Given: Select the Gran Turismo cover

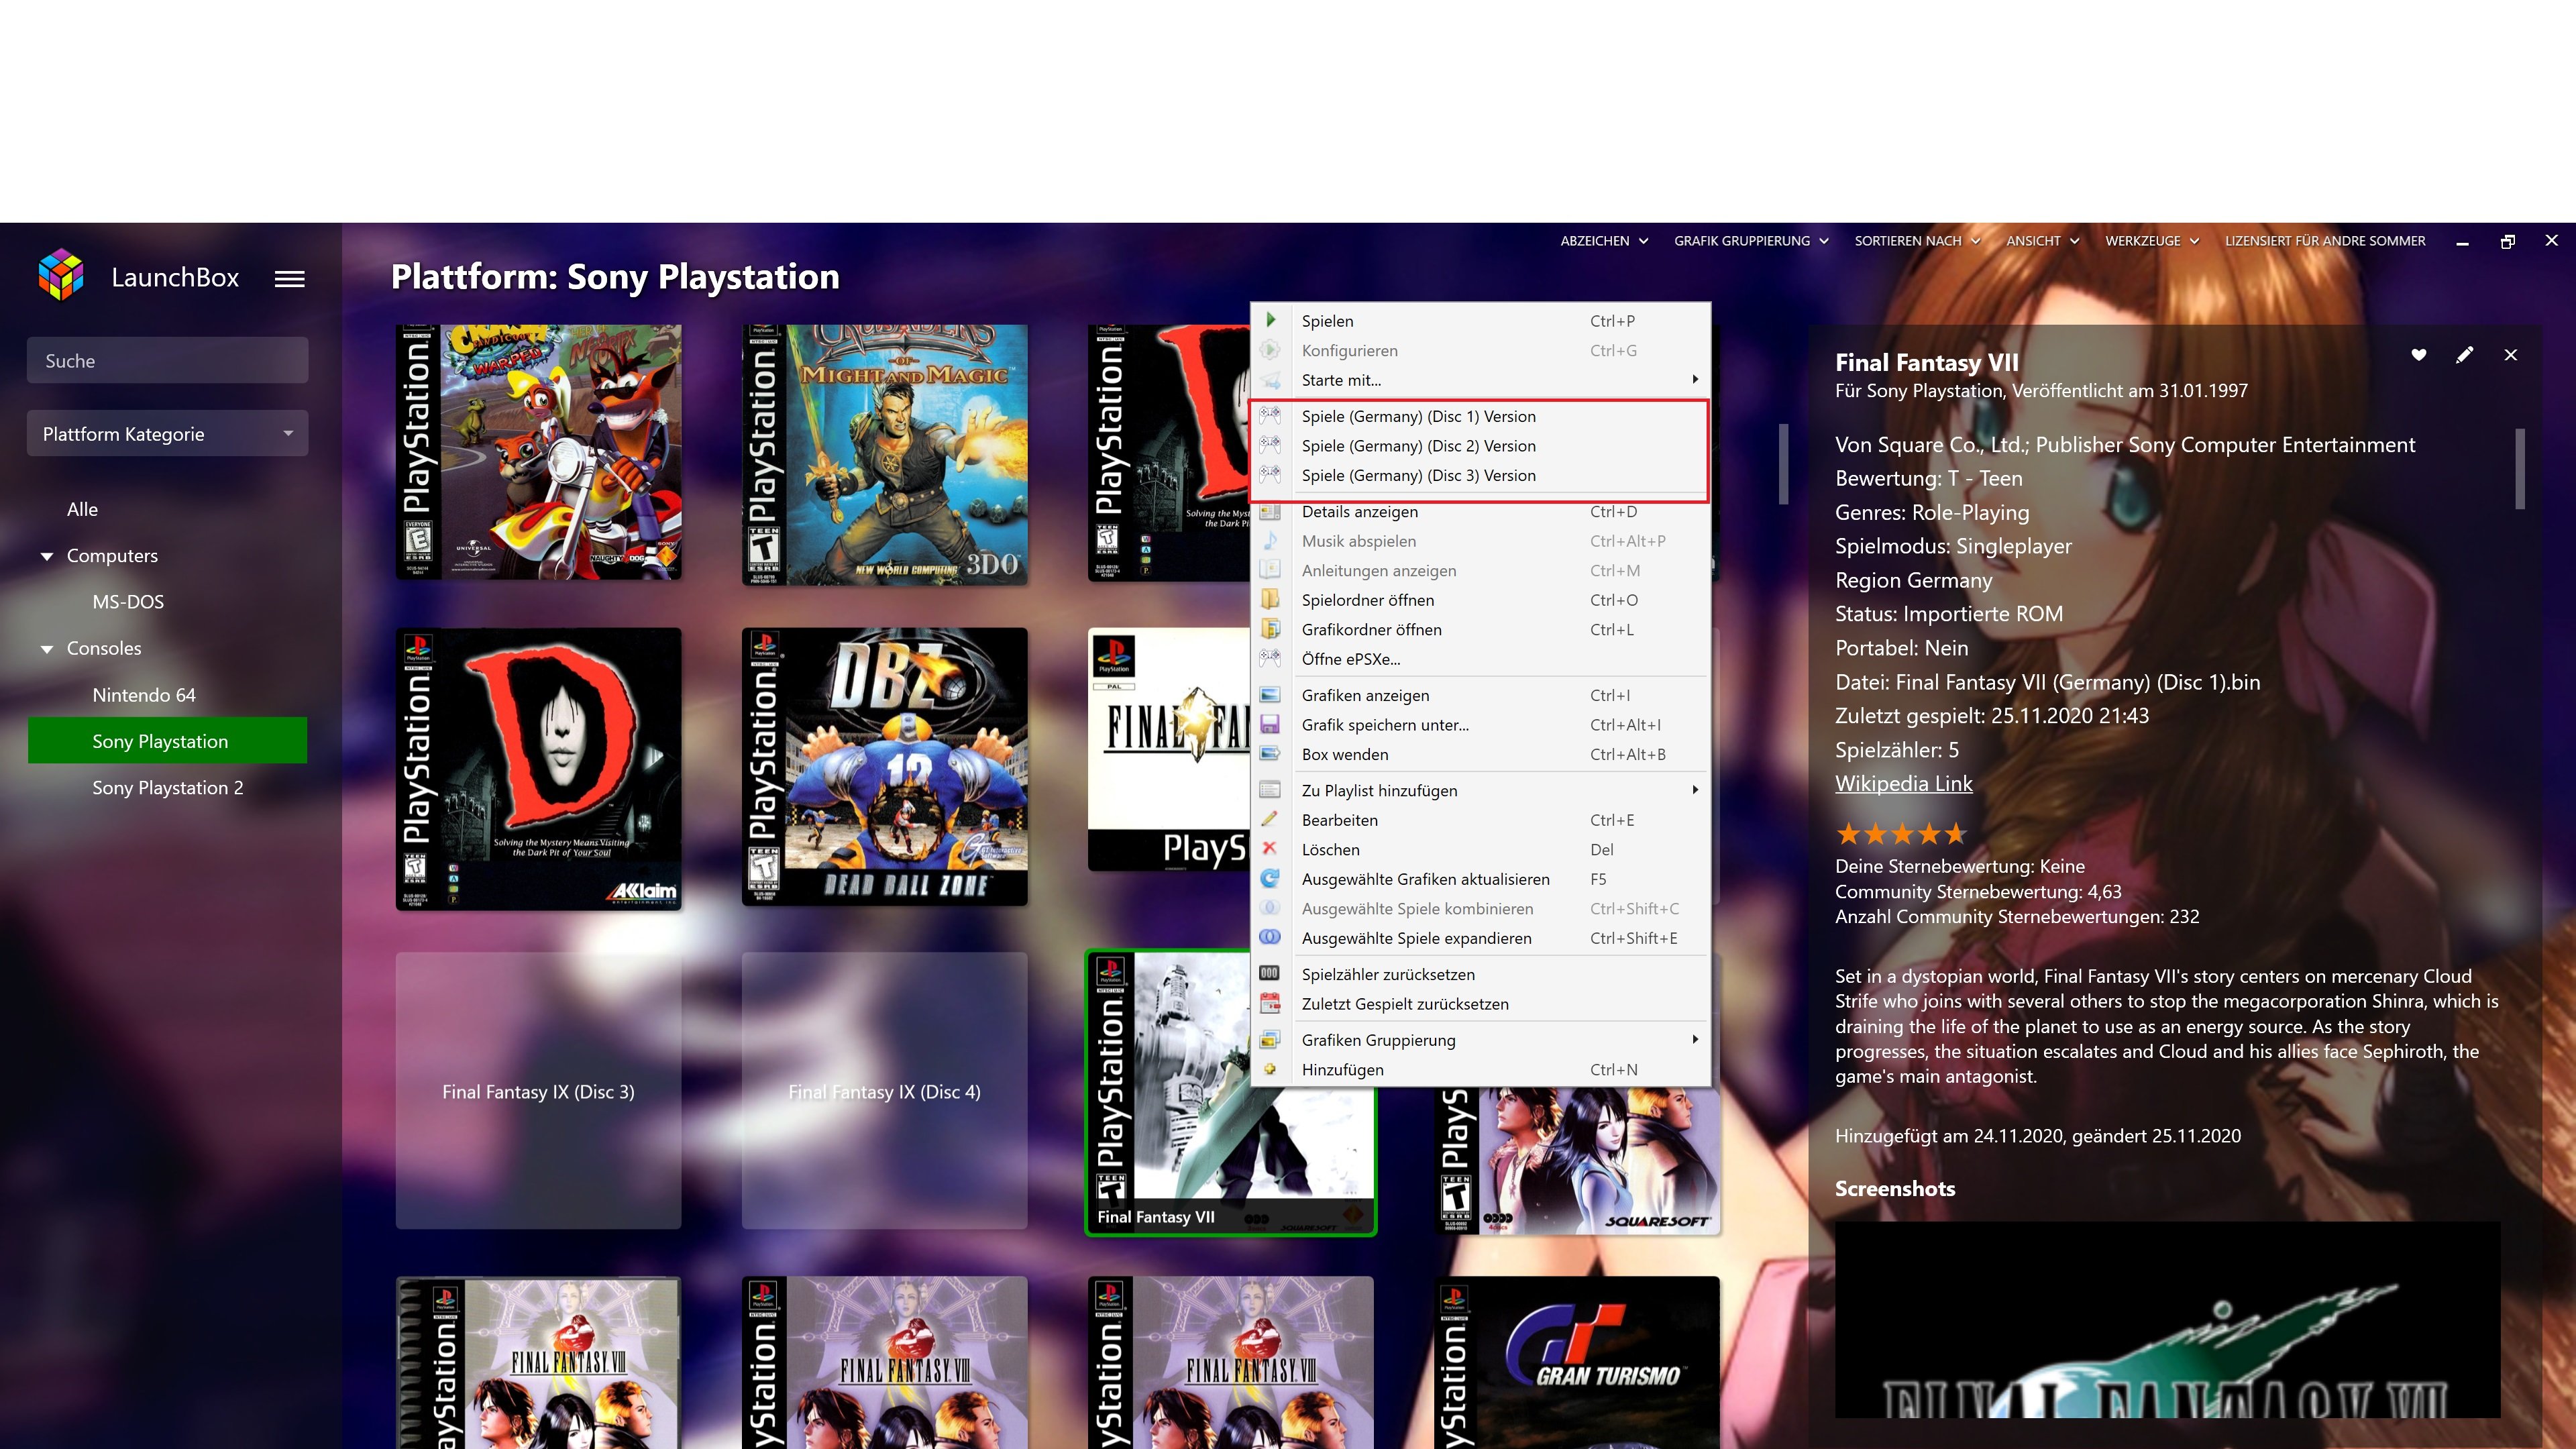Looking at the screenshot, I should (1577, 1362).
